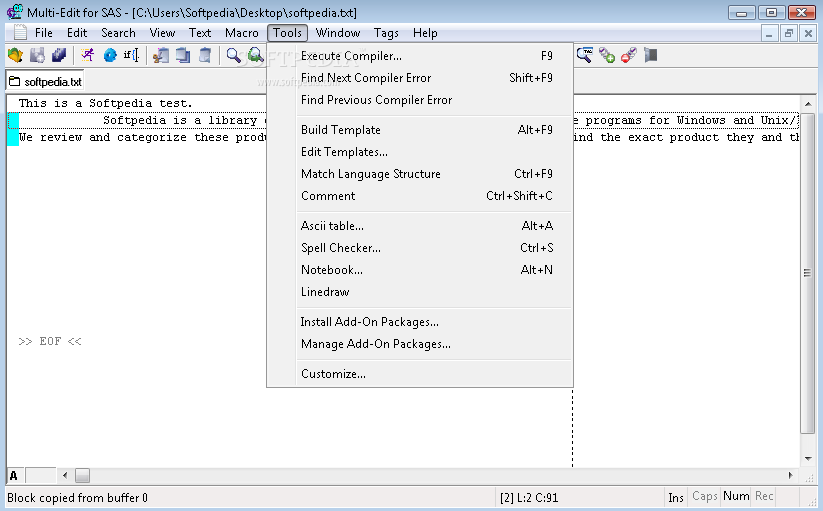This screenshot has width=823, height=511.
Task: Click the horizontal scrollbar right arrow
Action: click(790, 475)
